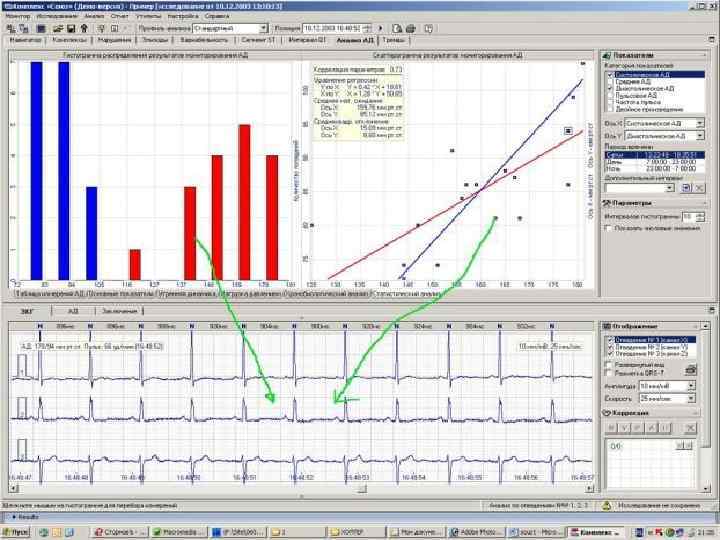Toggle the Среднее АД checkbox
720x540 pixels.
point(610,81)
